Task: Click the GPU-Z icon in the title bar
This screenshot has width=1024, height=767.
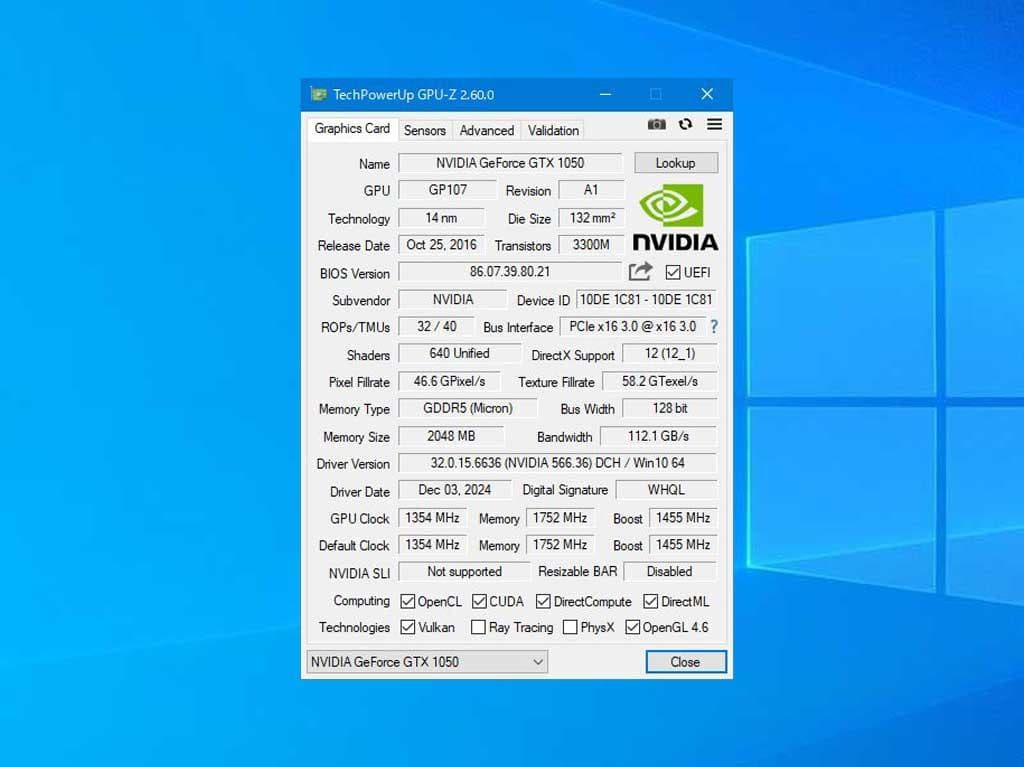Action: point(321,93)
